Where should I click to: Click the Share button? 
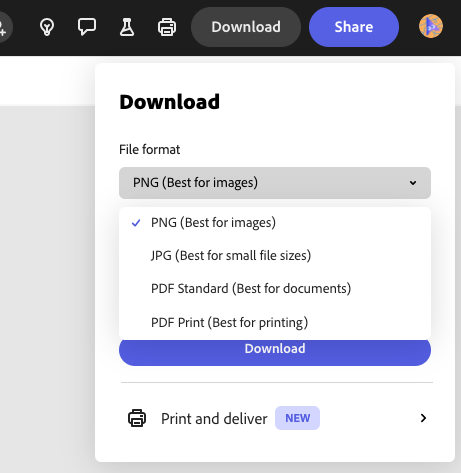(x=354, y=27)
